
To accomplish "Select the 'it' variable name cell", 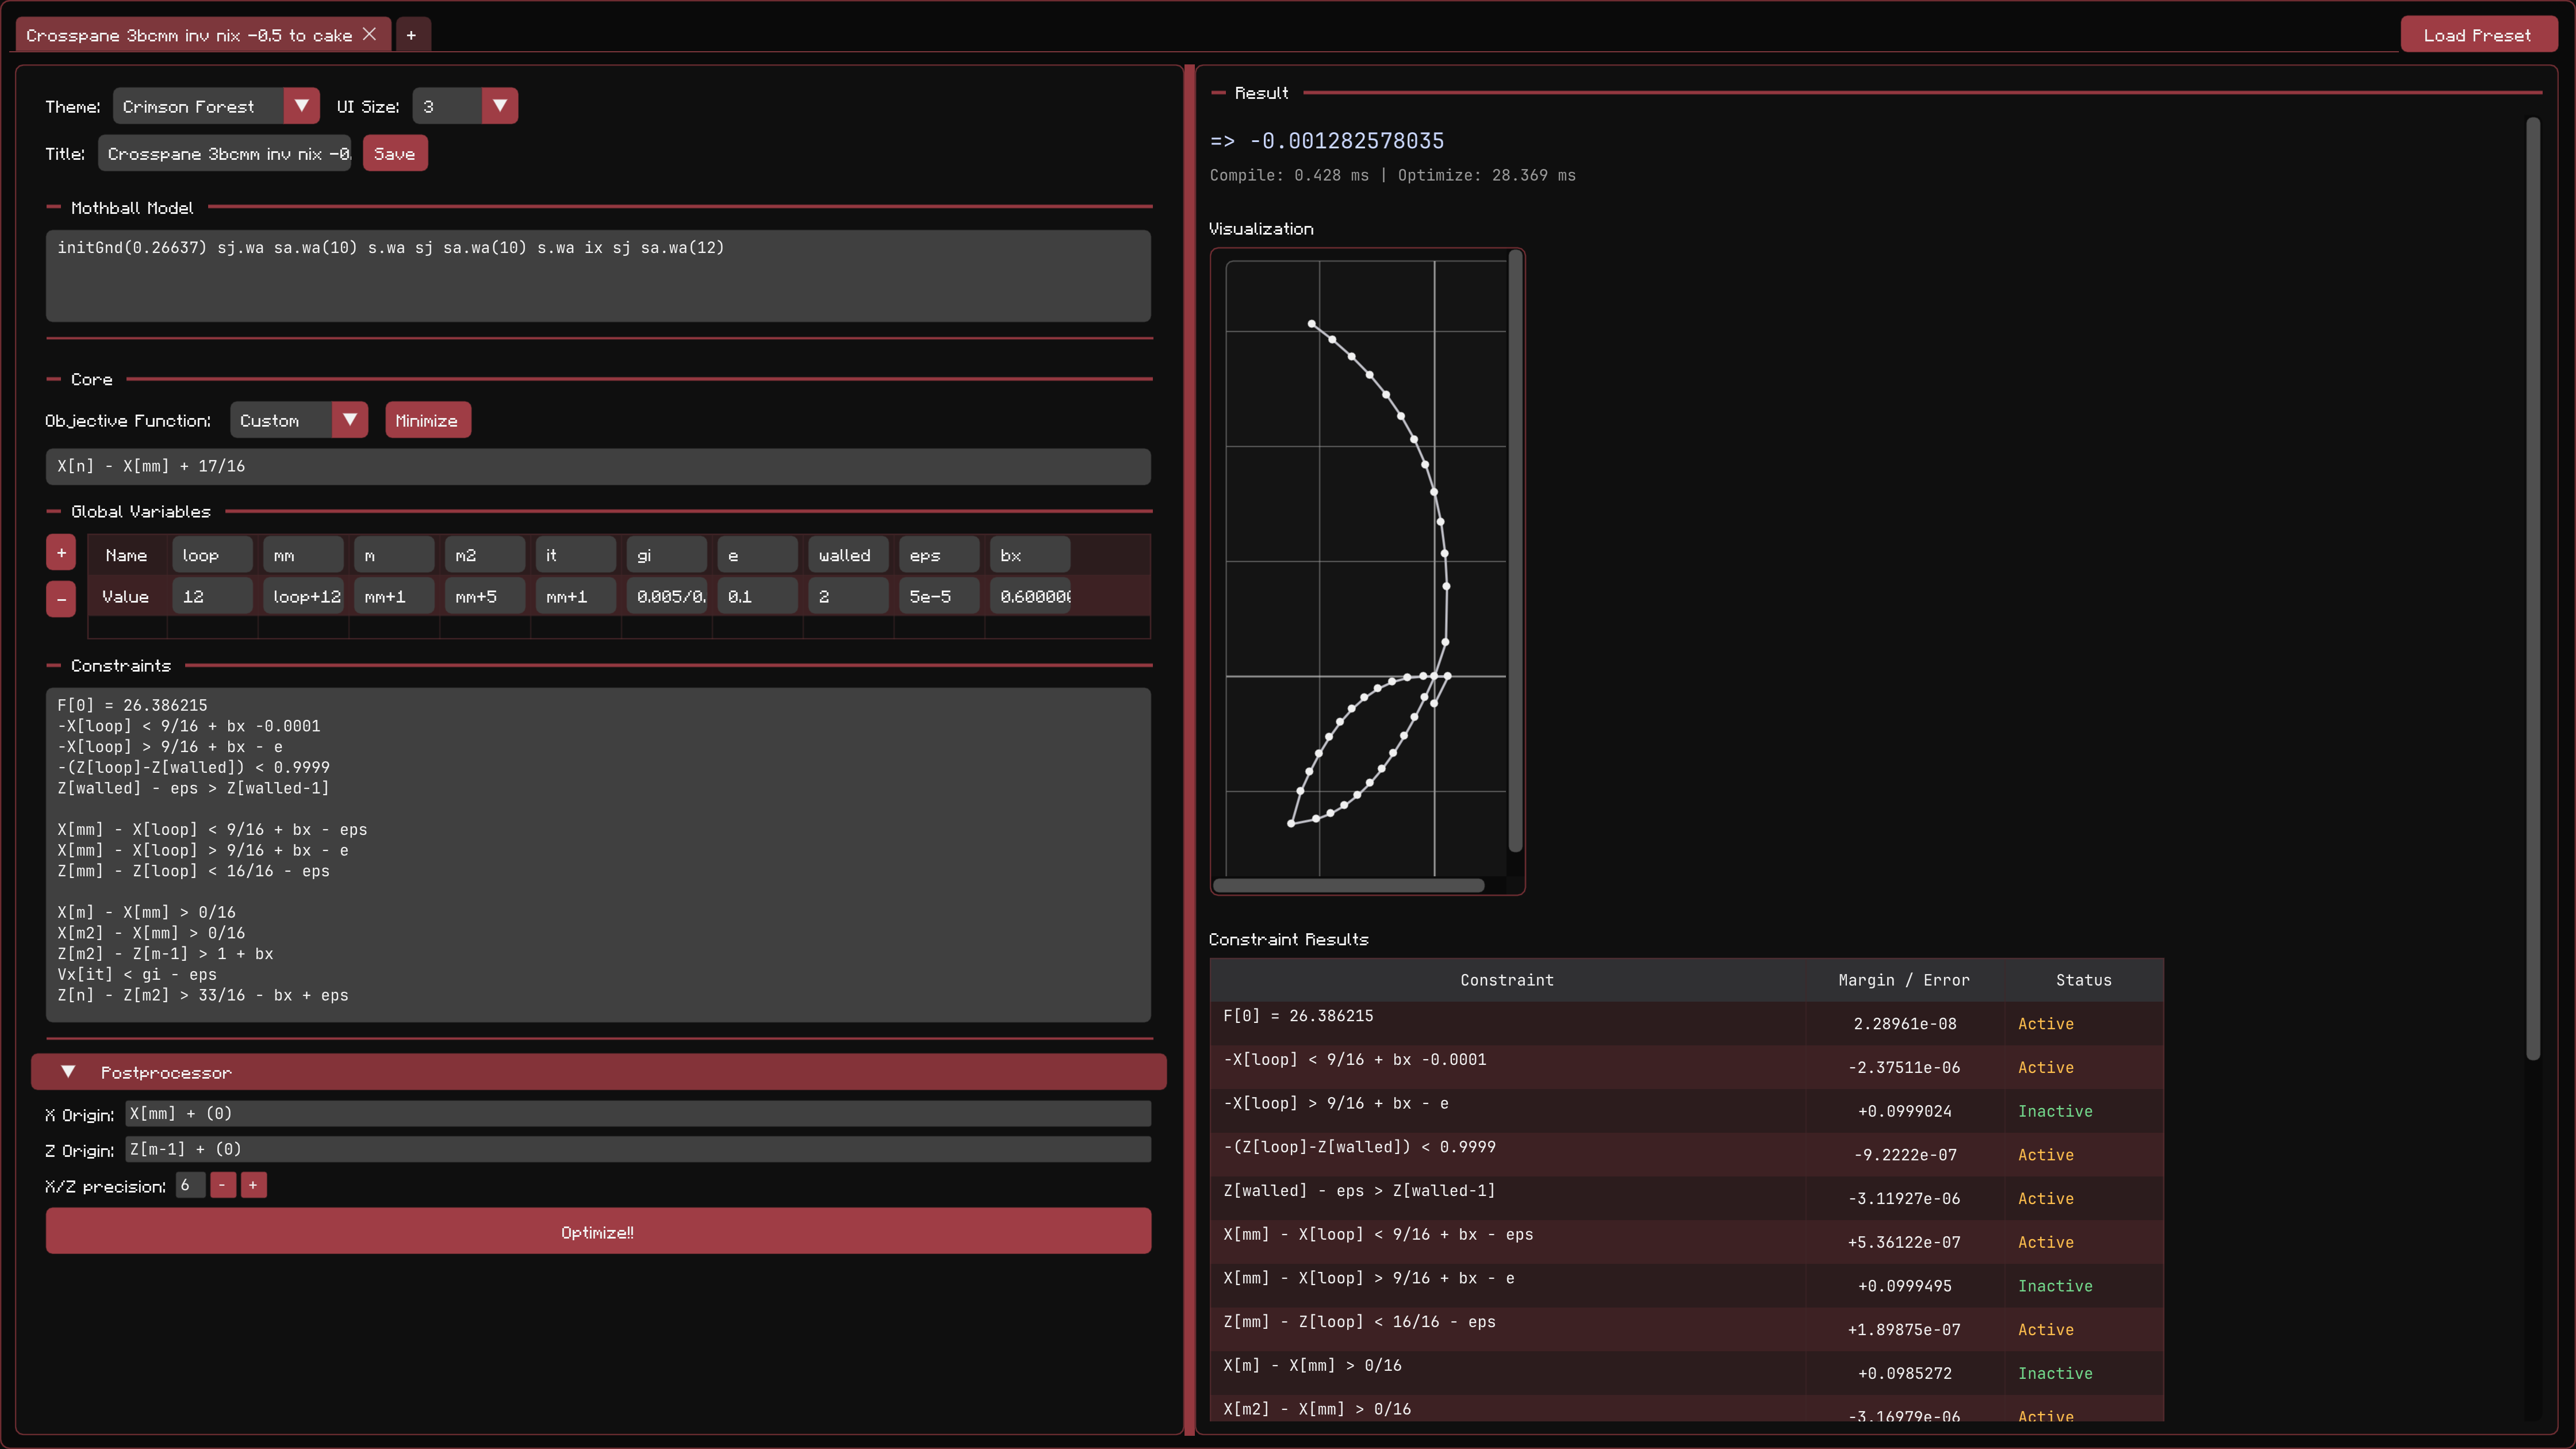I will (576, 555).
